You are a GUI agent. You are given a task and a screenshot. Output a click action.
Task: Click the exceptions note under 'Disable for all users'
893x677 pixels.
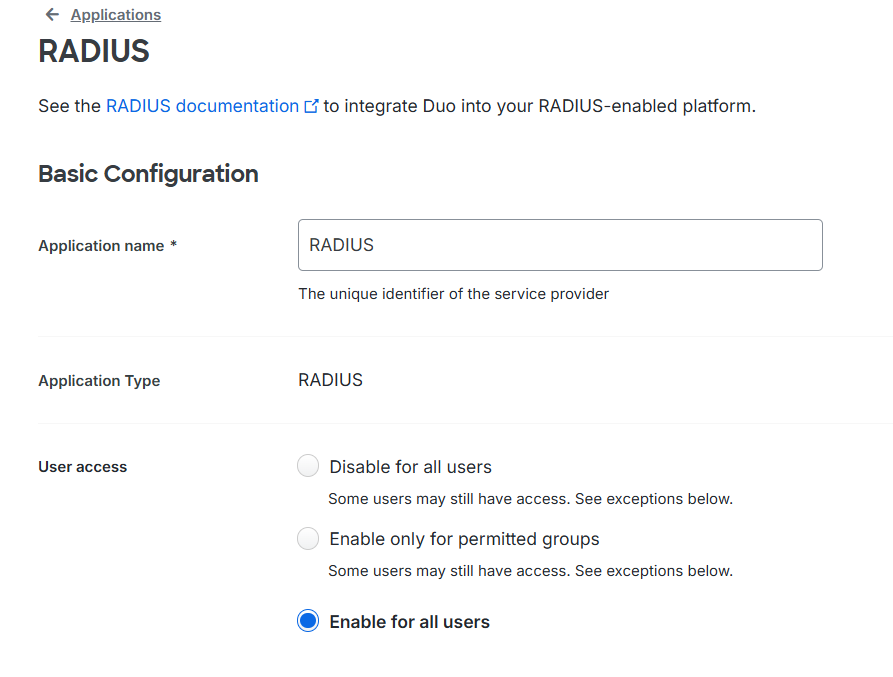[x=530, y=499]
